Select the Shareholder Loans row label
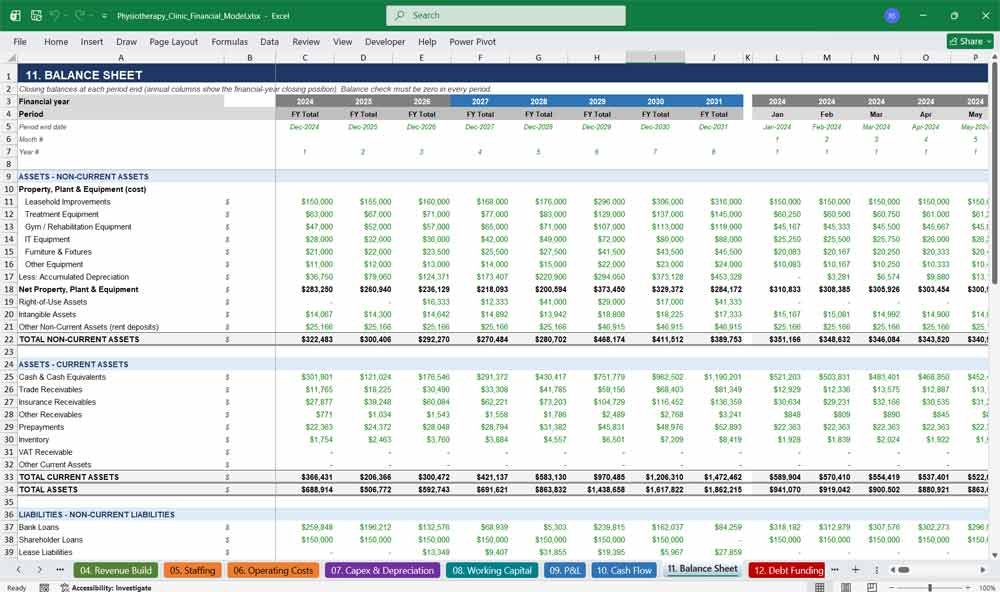 pyautogui.click(x=121, y=540)
